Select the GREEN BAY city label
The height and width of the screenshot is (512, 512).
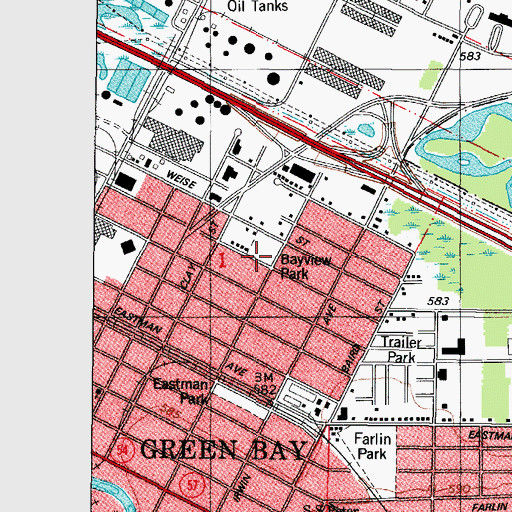point(223,450)
